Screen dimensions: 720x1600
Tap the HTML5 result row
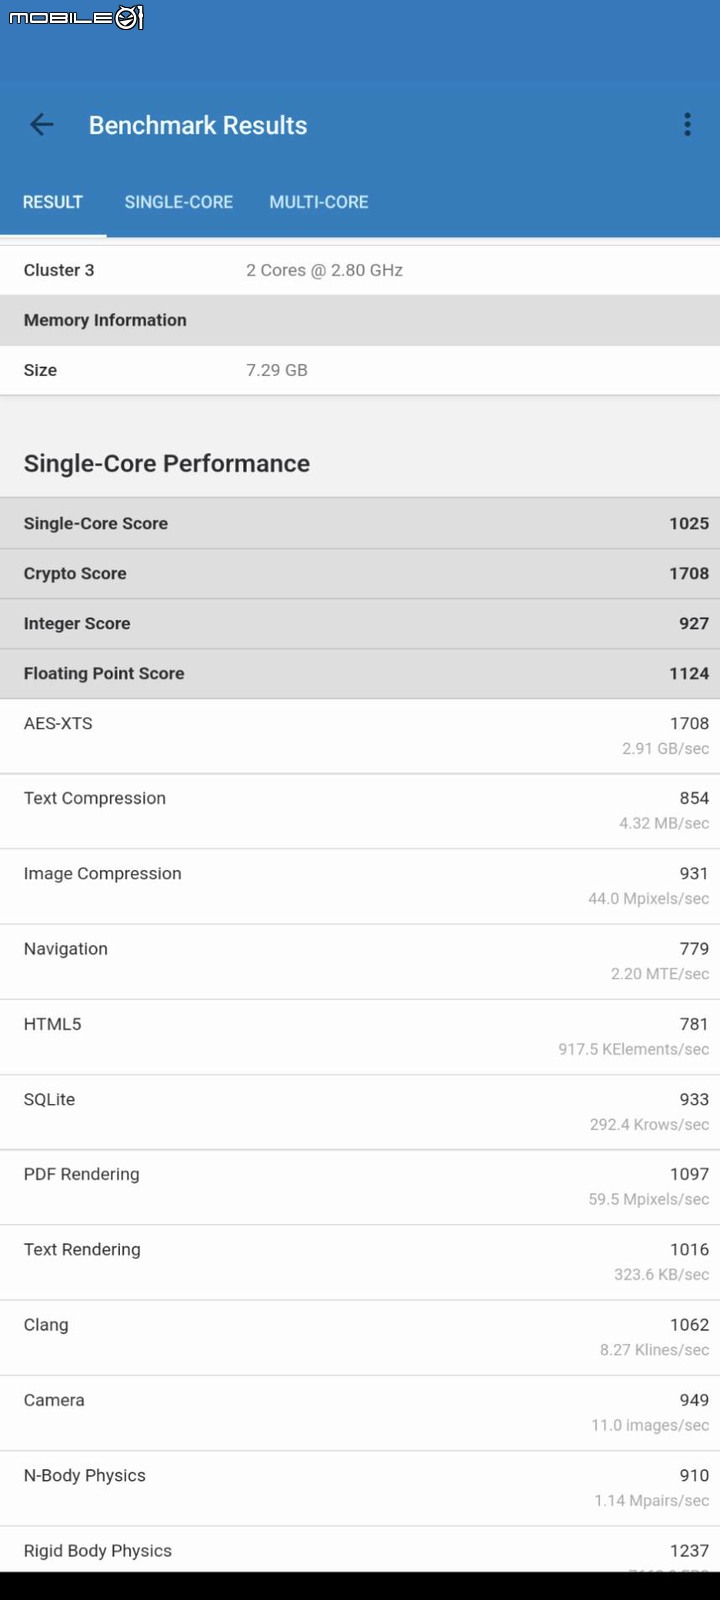360,1037
